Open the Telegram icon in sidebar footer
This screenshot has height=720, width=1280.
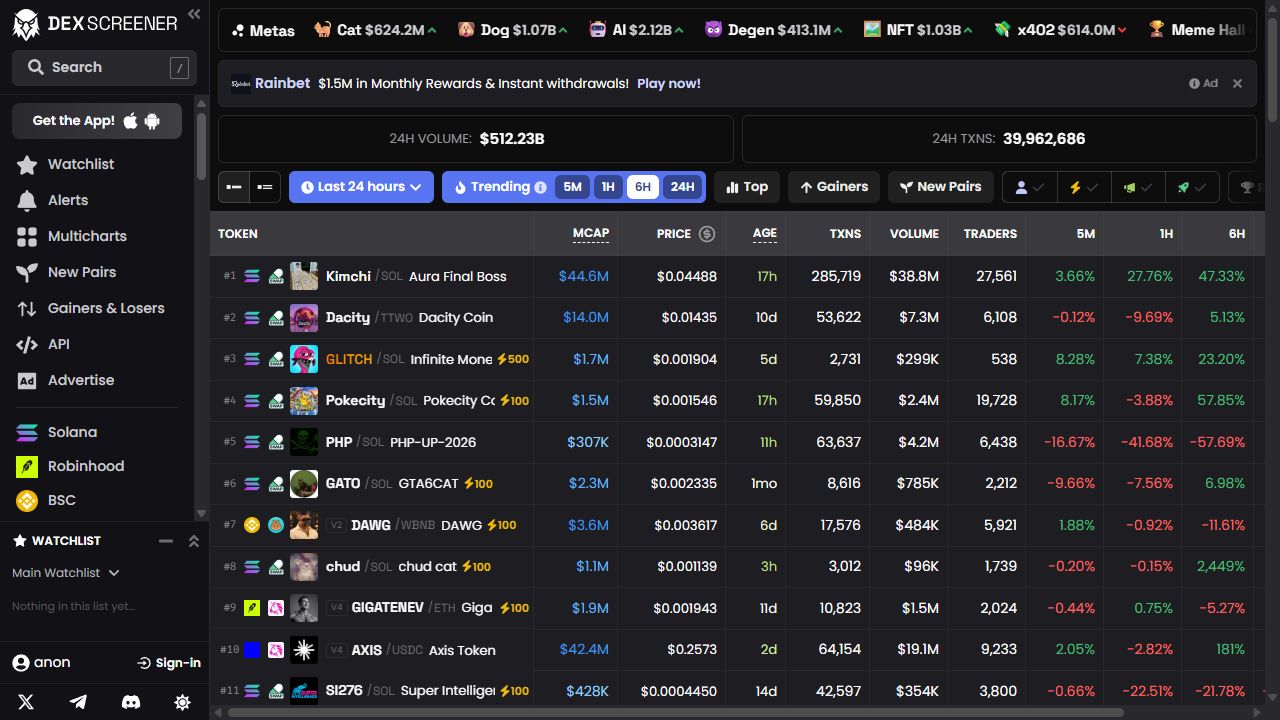point(78,702)
